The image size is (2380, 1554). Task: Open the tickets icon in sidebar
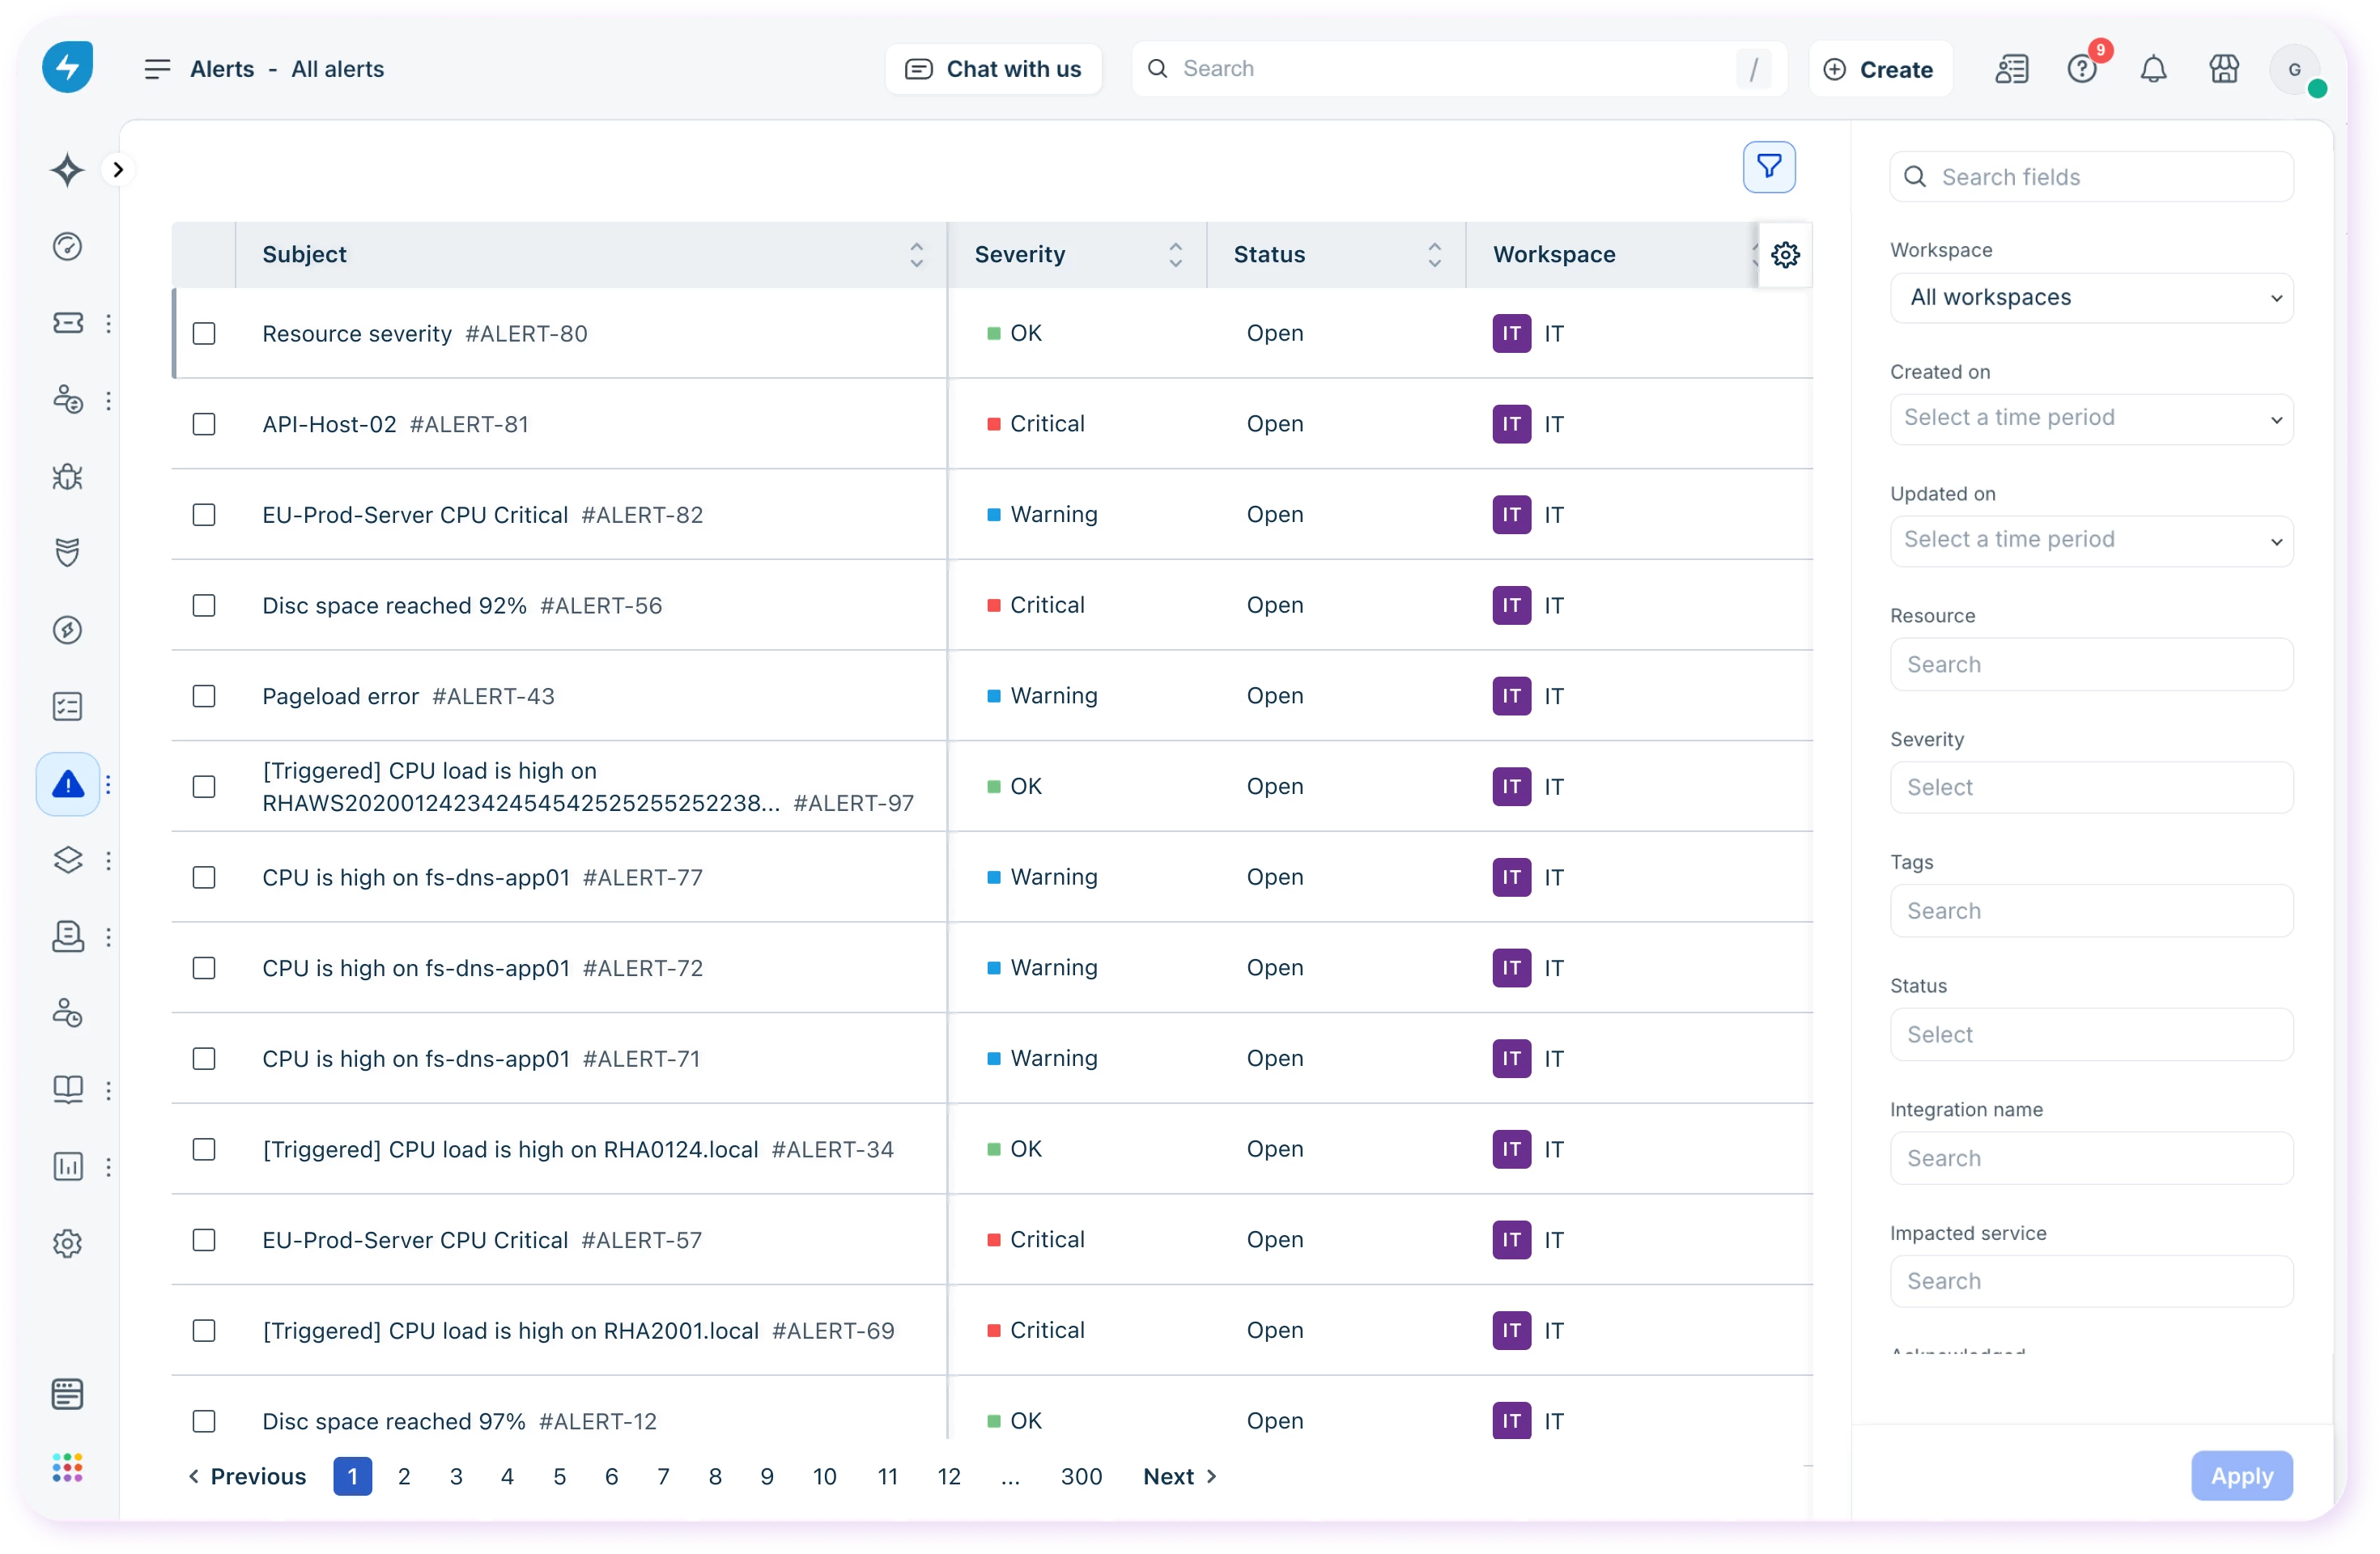68,323
